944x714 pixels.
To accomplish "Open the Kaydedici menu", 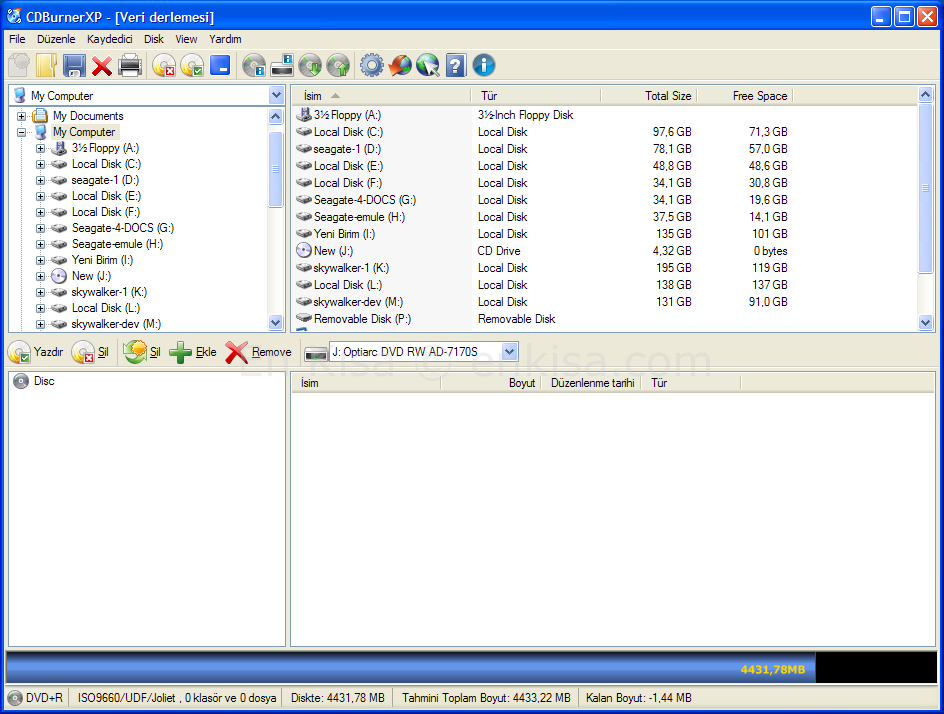I will (110, 39).
